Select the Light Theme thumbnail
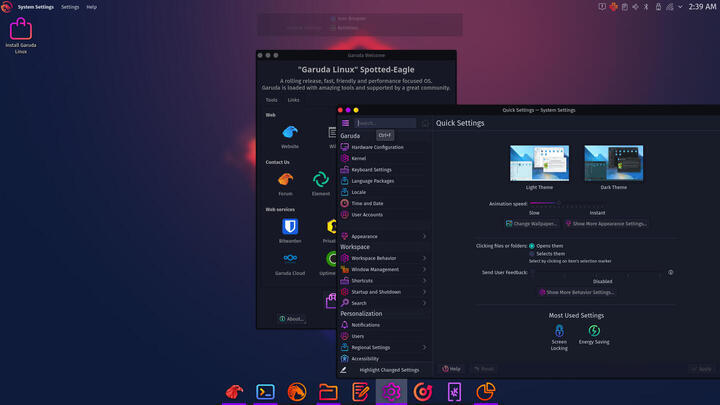Image resolution: width=720 pixels, height=405 pixels. point(539,163)
